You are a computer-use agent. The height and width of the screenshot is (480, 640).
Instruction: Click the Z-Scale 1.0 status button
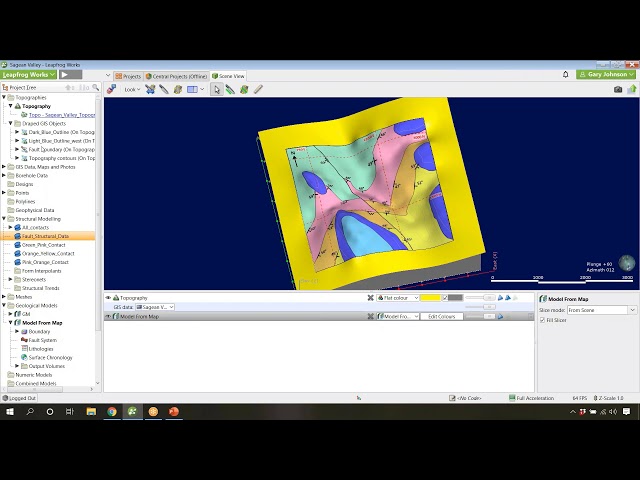pyautogui.click(x=608, y=398)
